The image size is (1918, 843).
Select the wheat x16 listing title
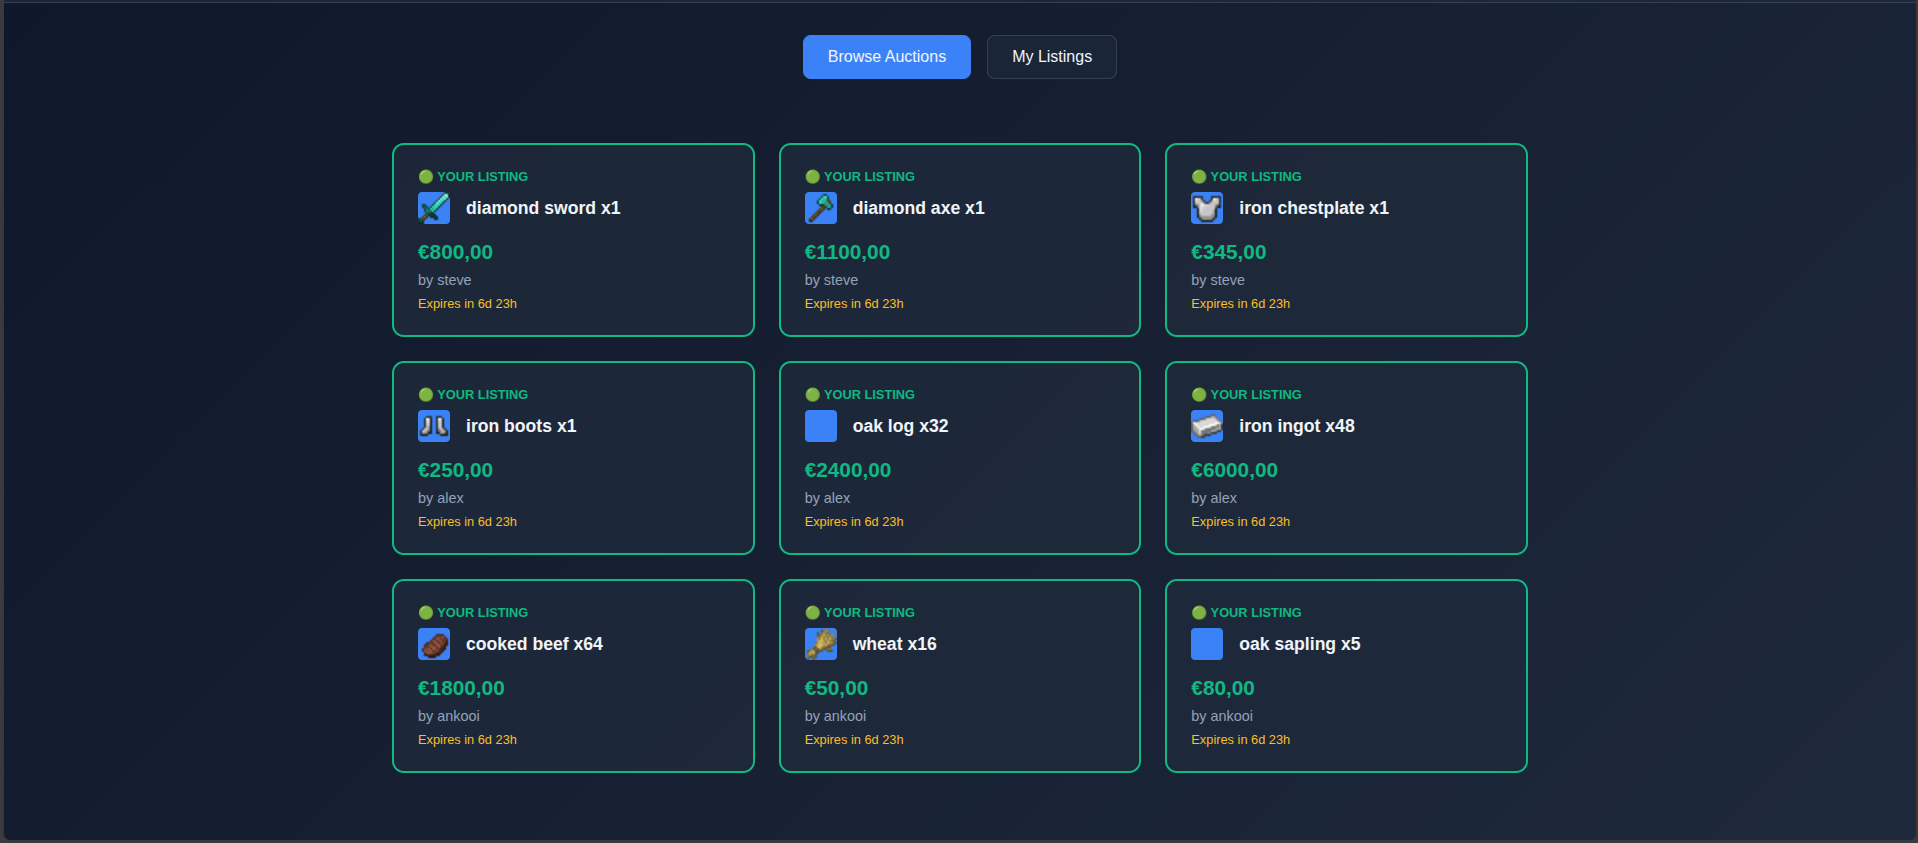coord(895,644)
